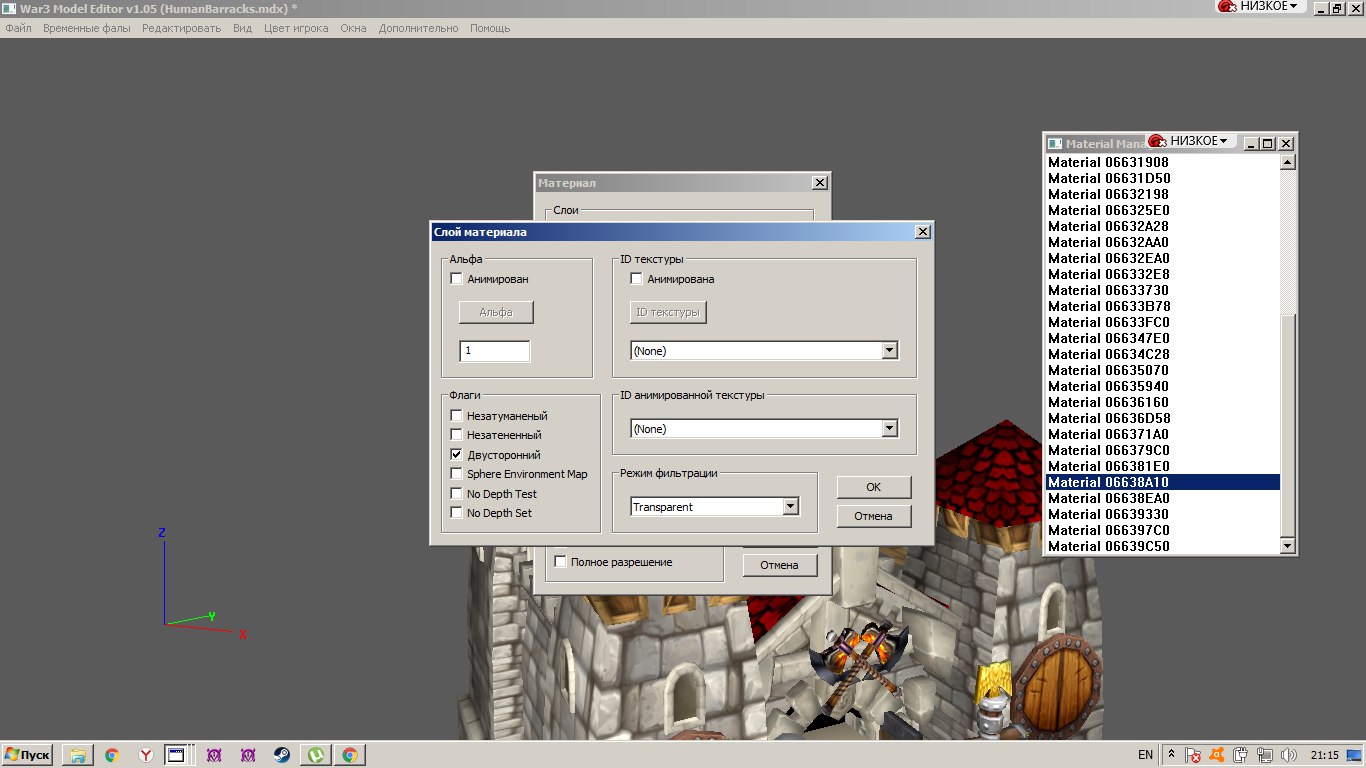Click Material Manager scrollbar down arrow

(x=1288, y=546)
